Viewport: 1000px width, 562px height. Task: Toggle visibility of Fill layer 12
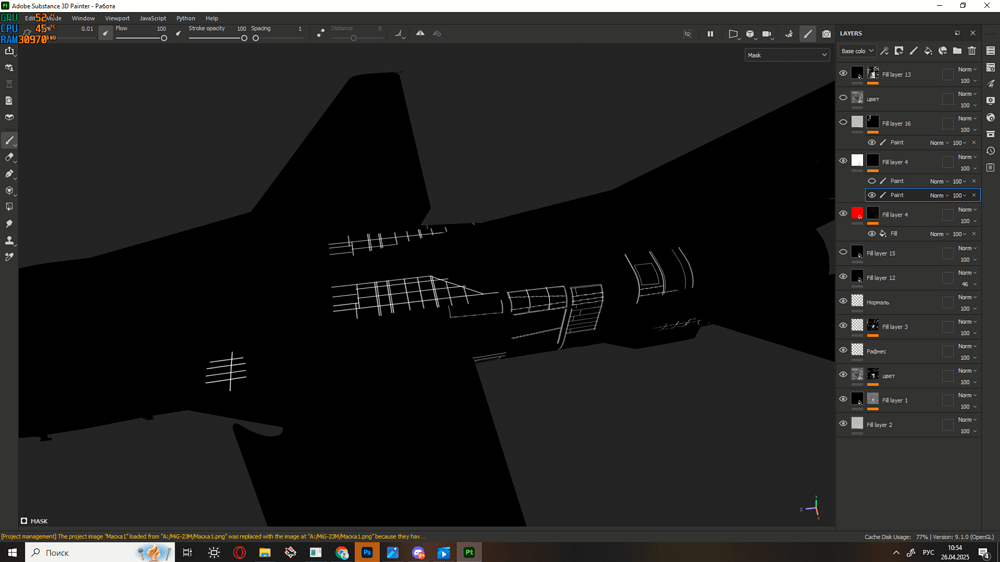click(843, 277)
